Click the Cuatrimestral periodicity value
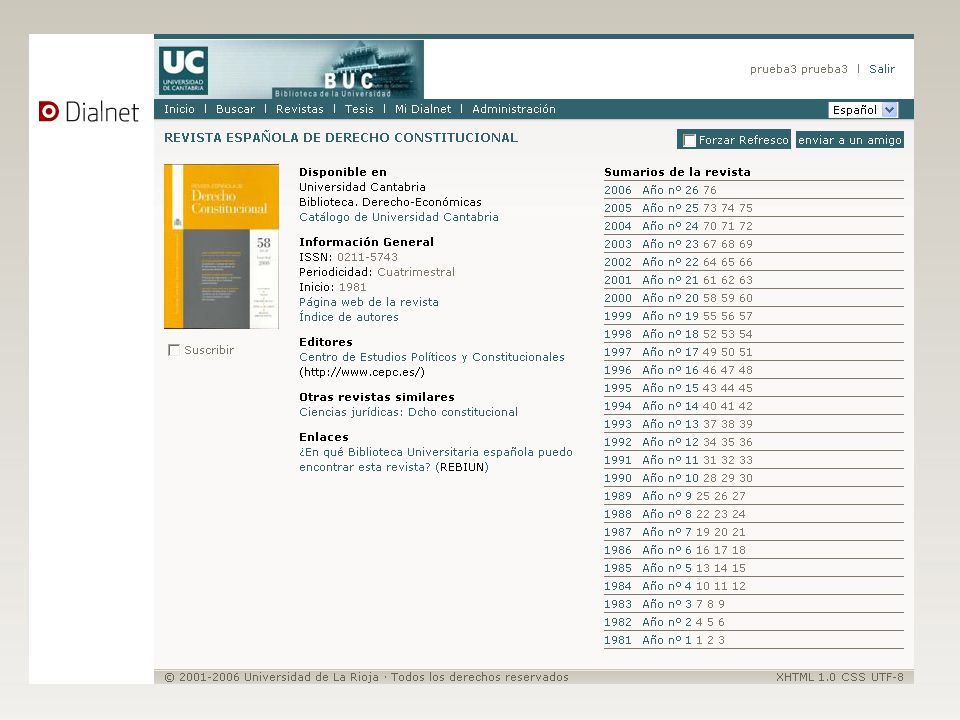This screenshot has width=960, height=720. coord(416,272)
